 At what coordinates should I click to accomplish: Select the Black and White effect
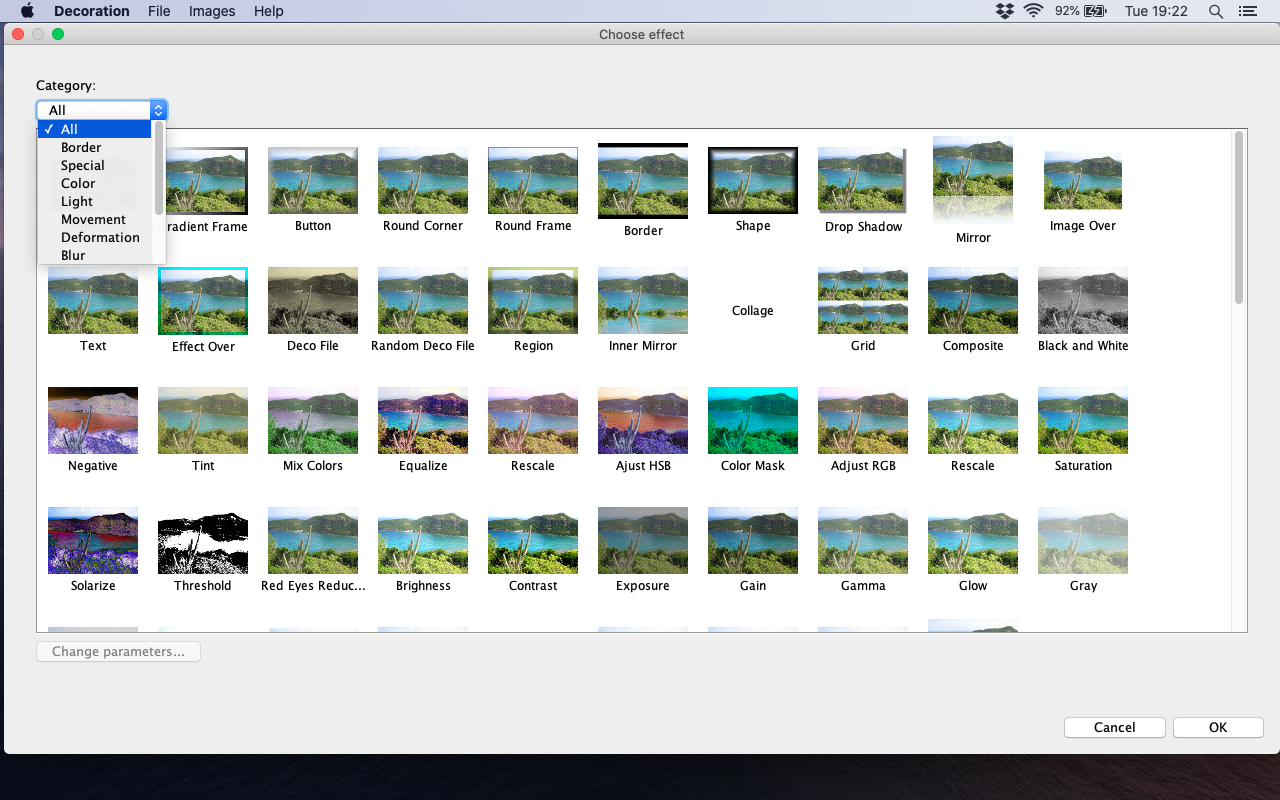(1082, 301)
